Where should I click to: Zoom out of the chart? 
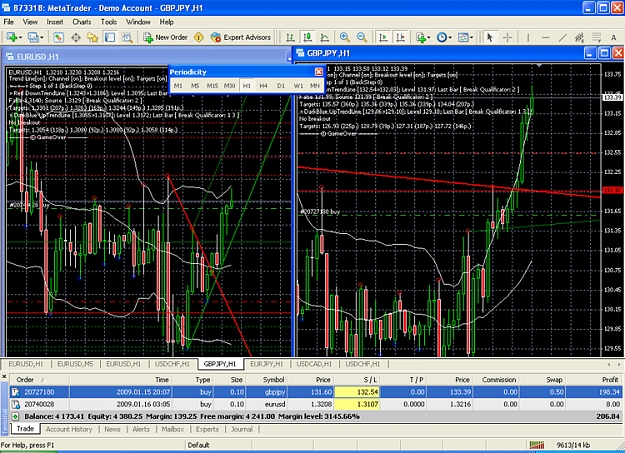tap(362, 37)
